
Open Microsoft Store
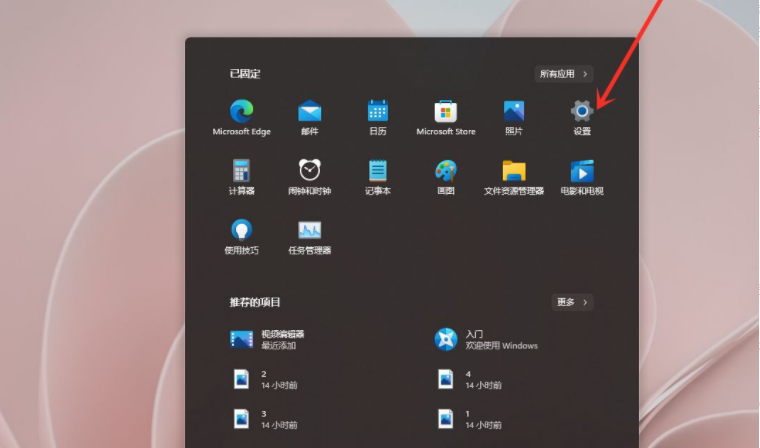(x=445, y=111)
